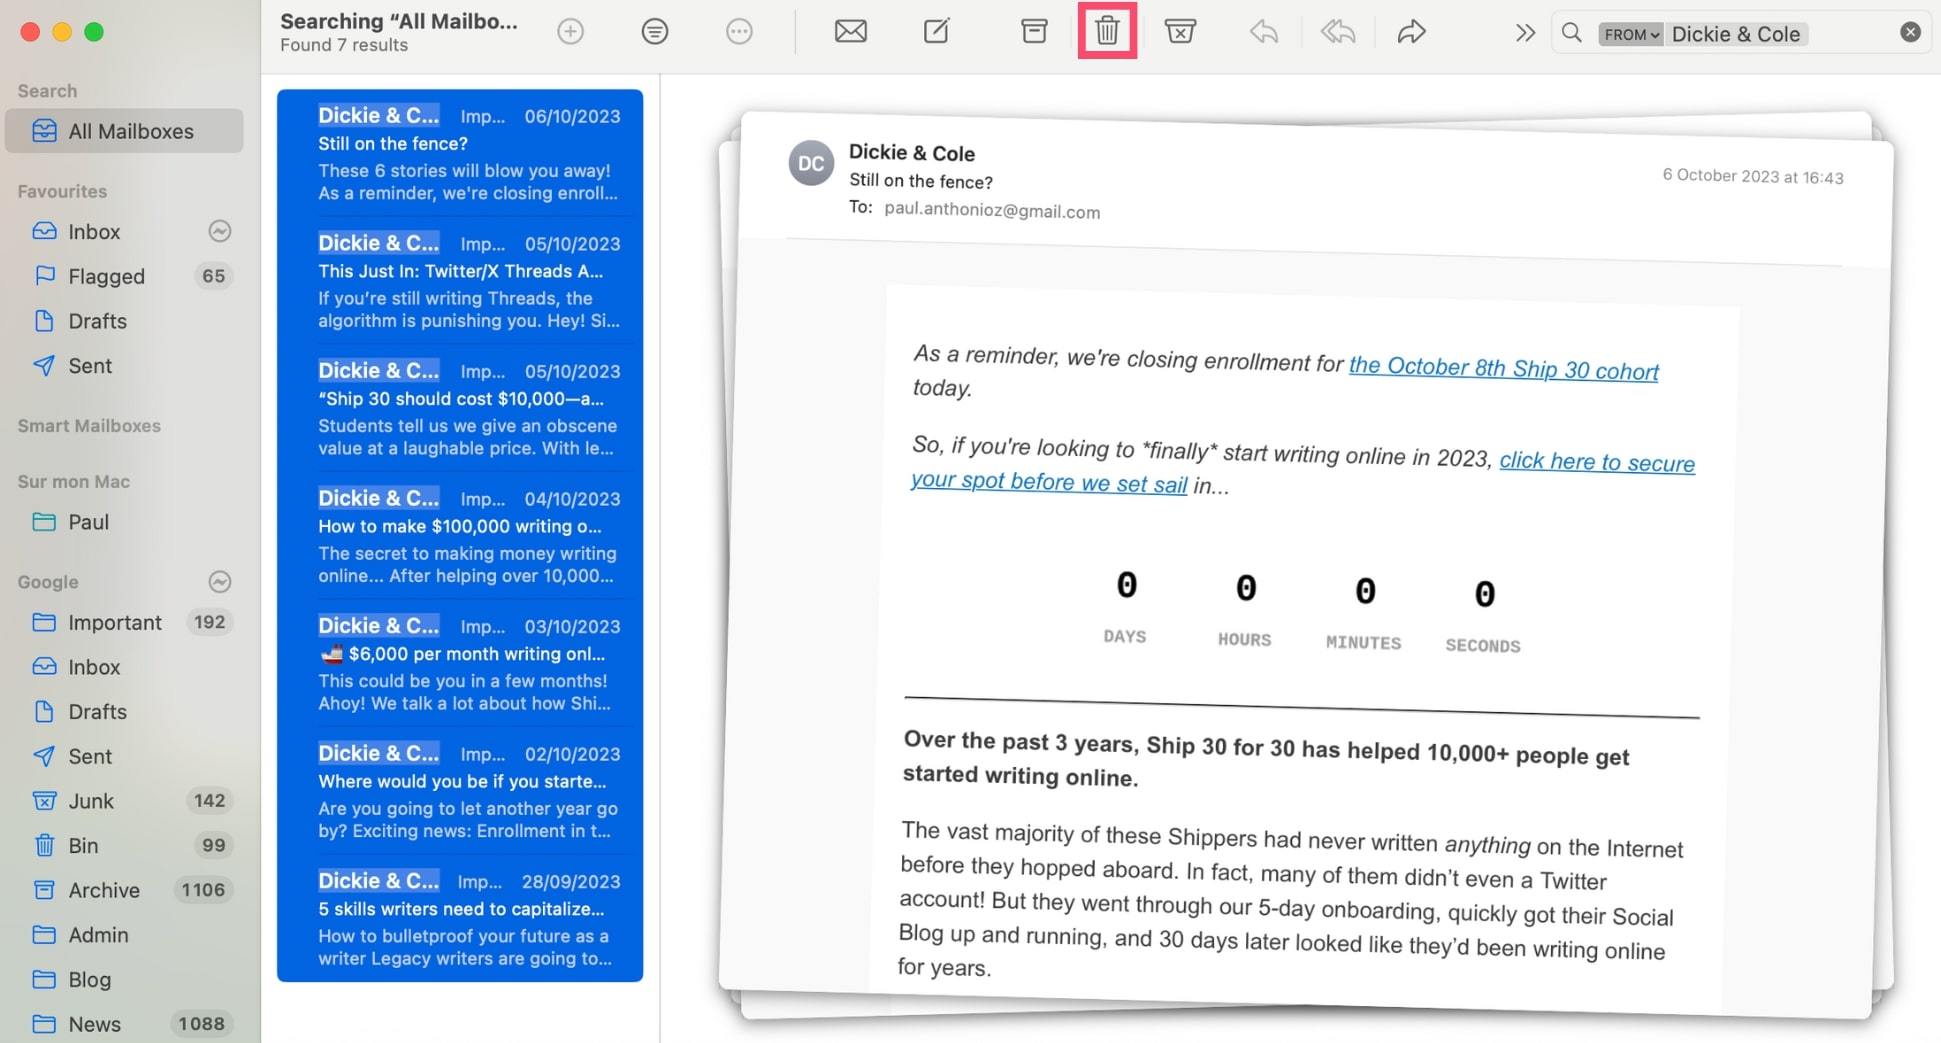Image resolution: width=1941 pixels, height=1043 pixels.
Task: Click the Forward arrow icon
Action: coord(1411,32)
